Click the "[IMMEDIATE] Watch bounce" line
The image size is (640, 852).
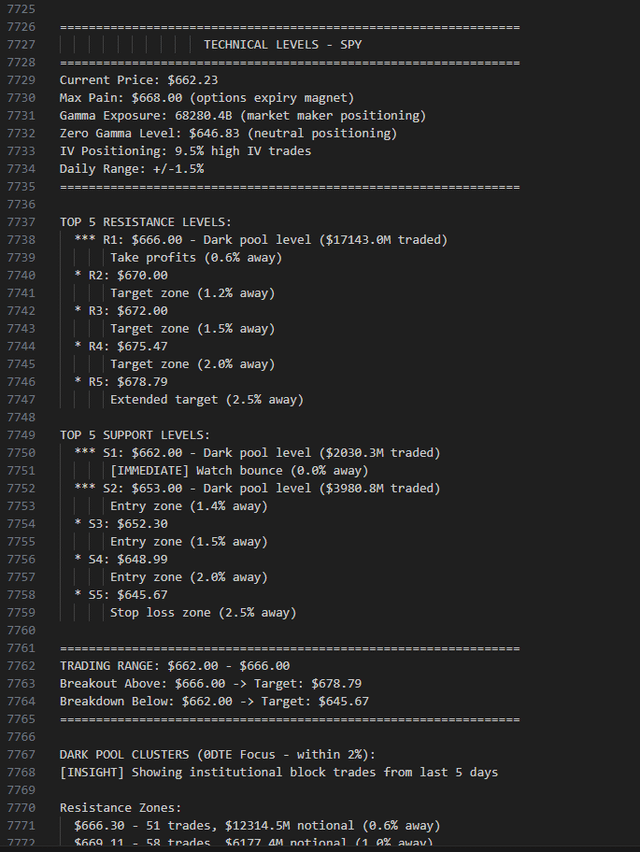click(x=239, y=471)
